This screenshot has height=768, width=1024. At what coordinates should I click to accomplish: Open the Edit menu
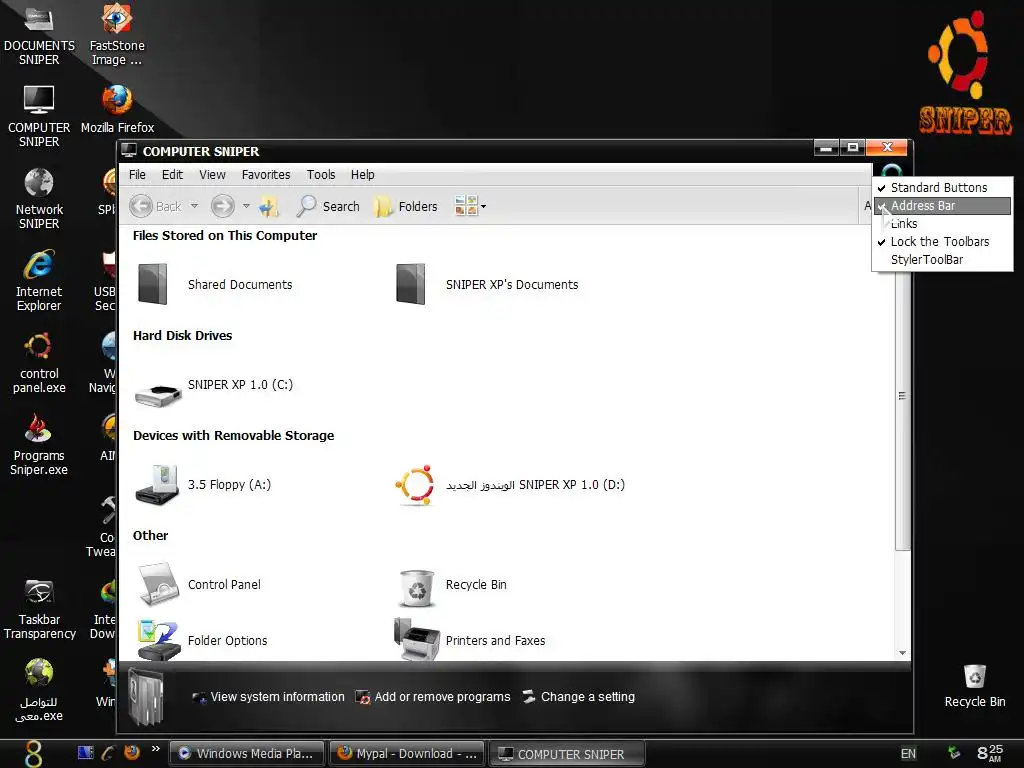tap(172, 174)
